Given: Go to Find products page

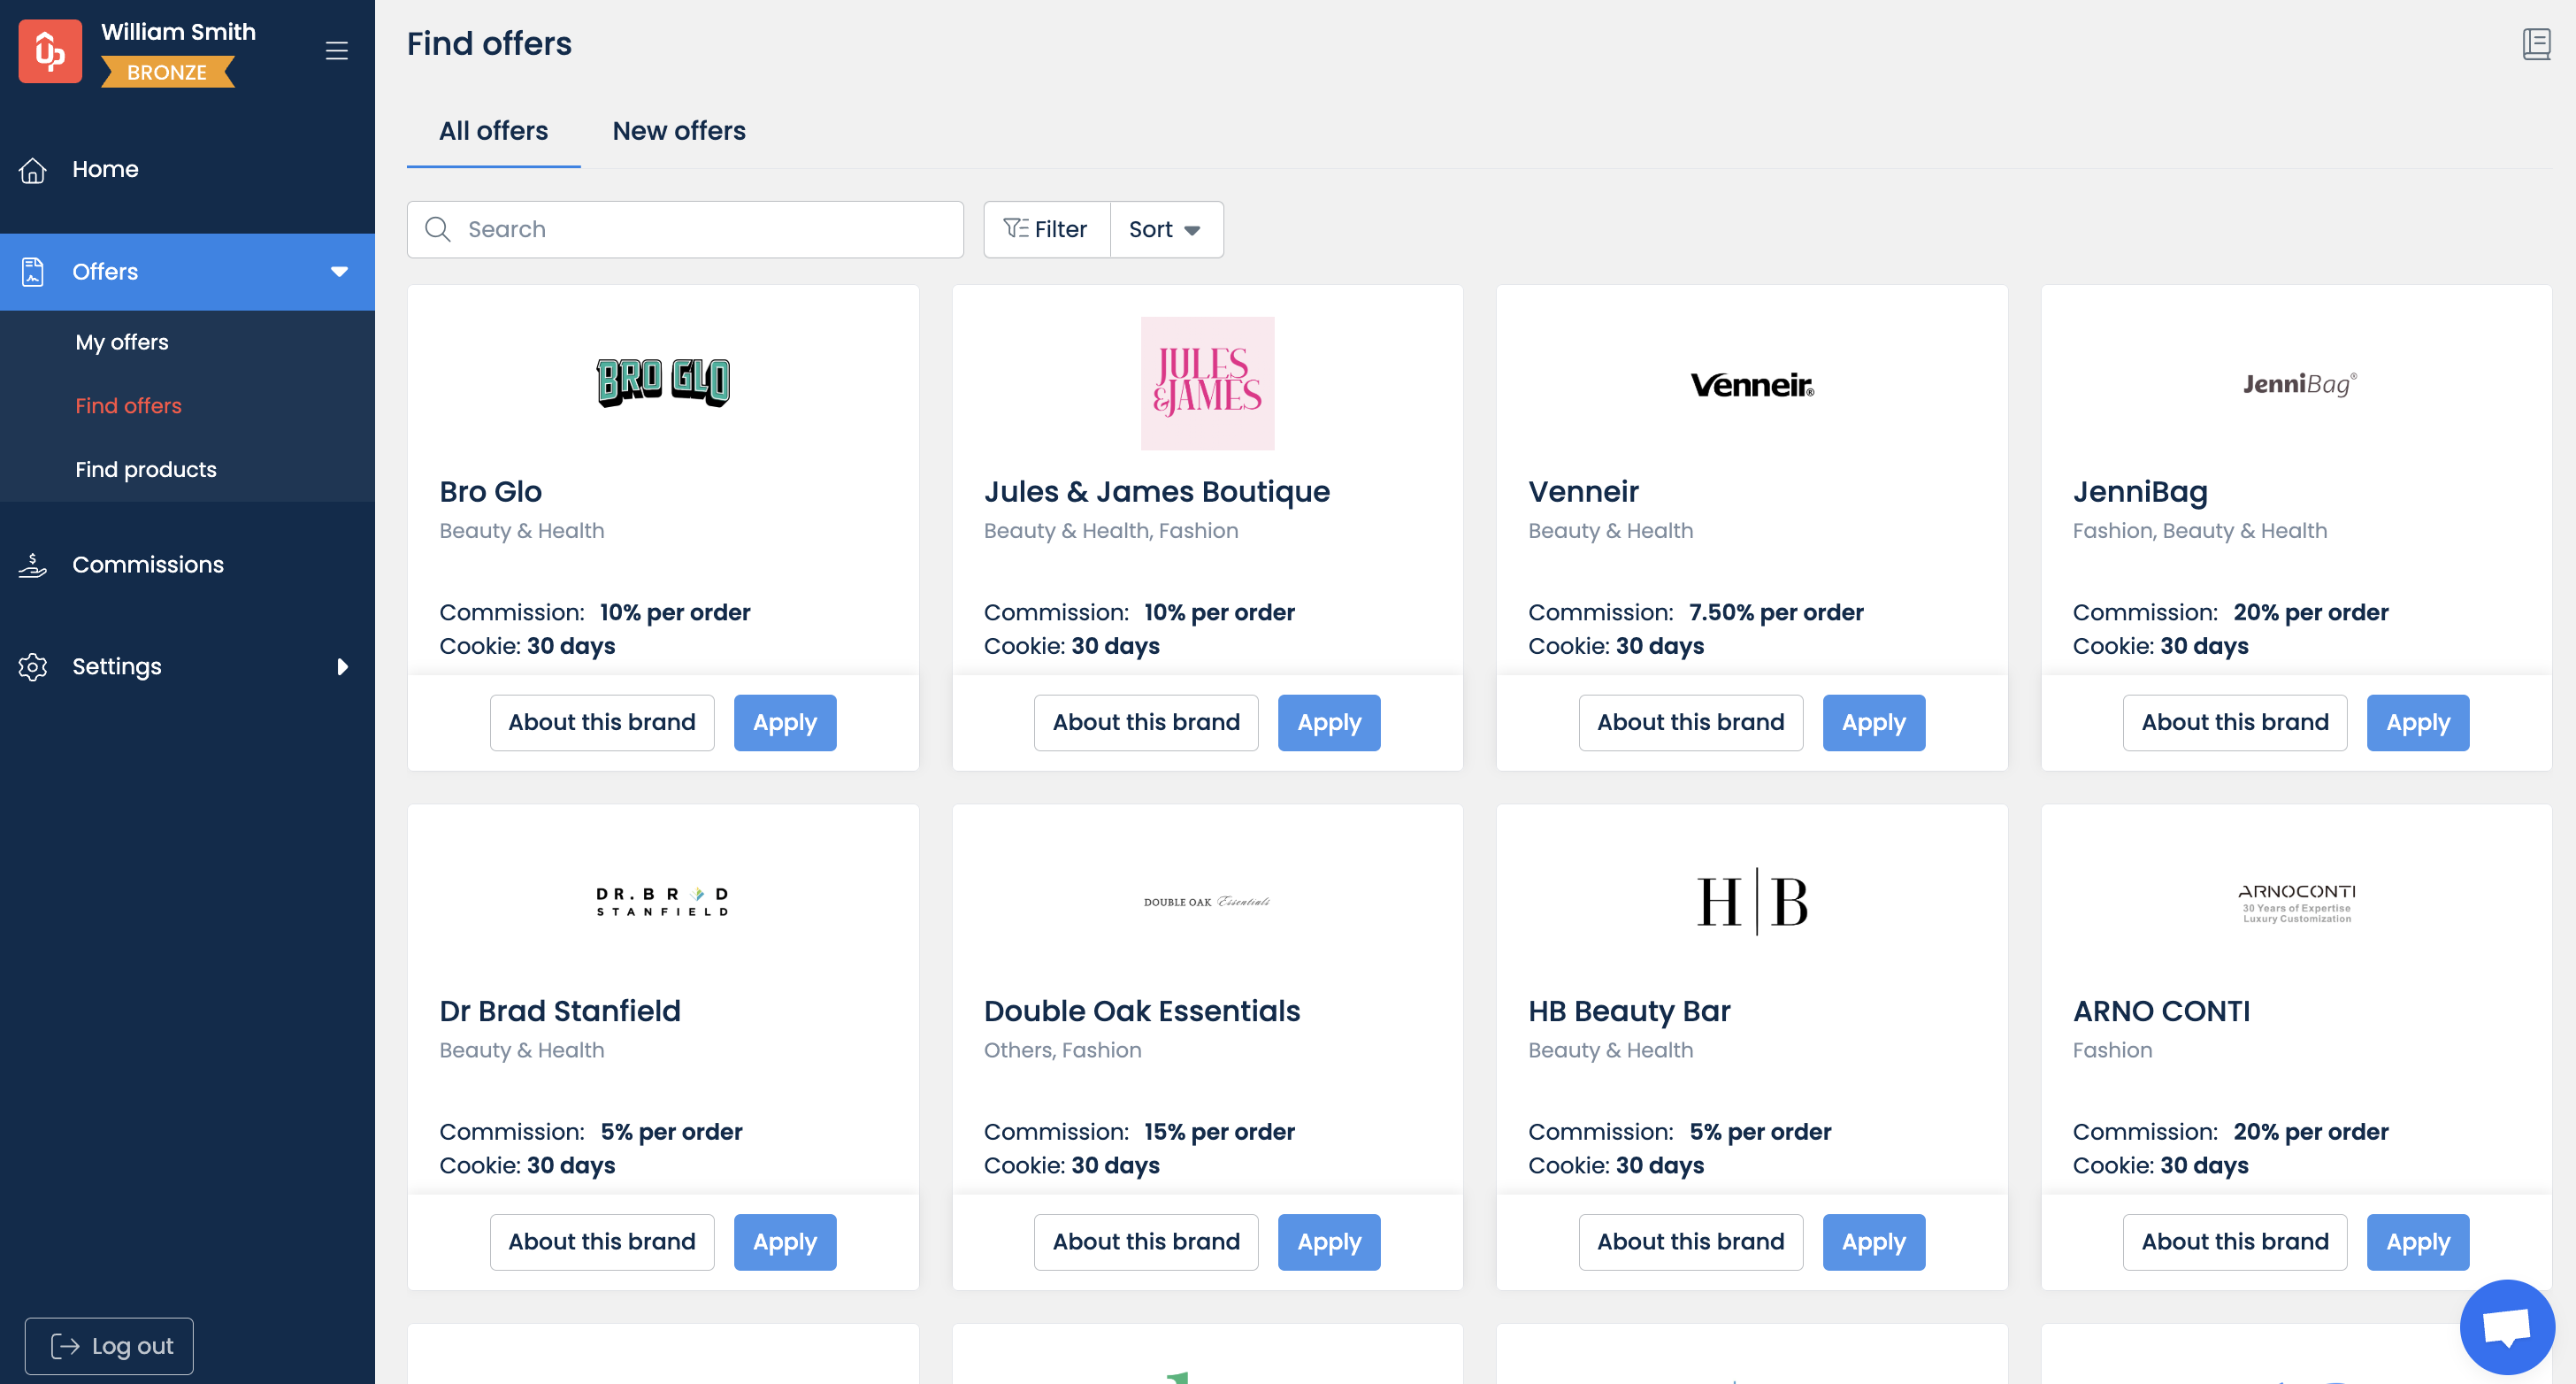Looking at the screenshot, I should [x=146, y=470].
